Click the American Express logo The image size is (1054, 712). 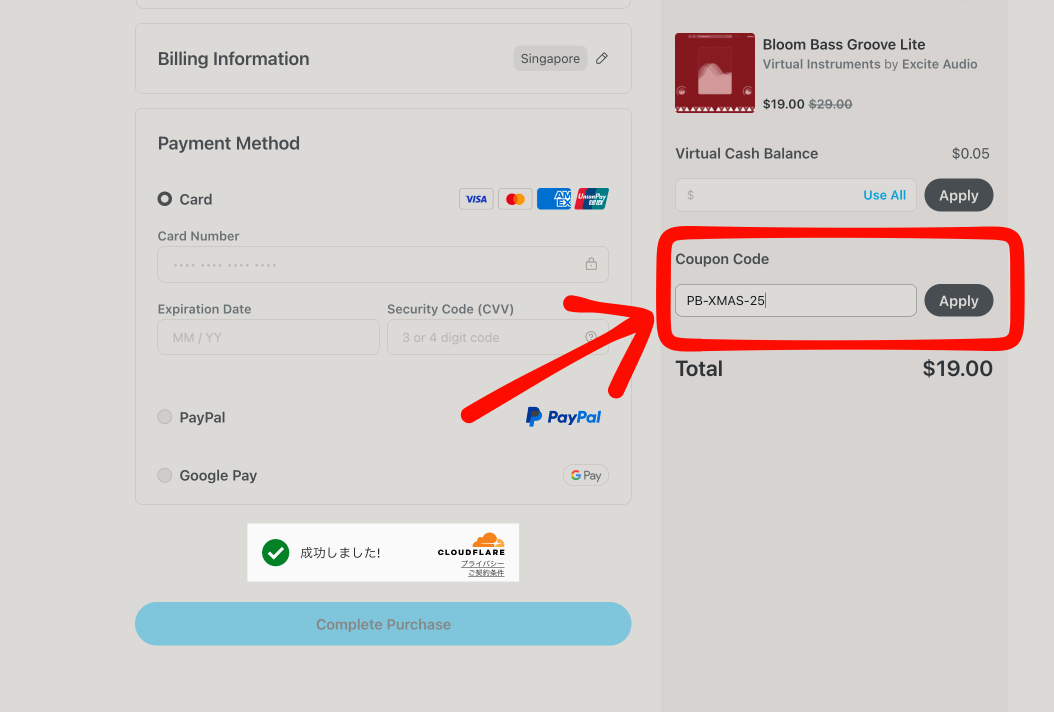pyautogui.click(x=554, y=199)
